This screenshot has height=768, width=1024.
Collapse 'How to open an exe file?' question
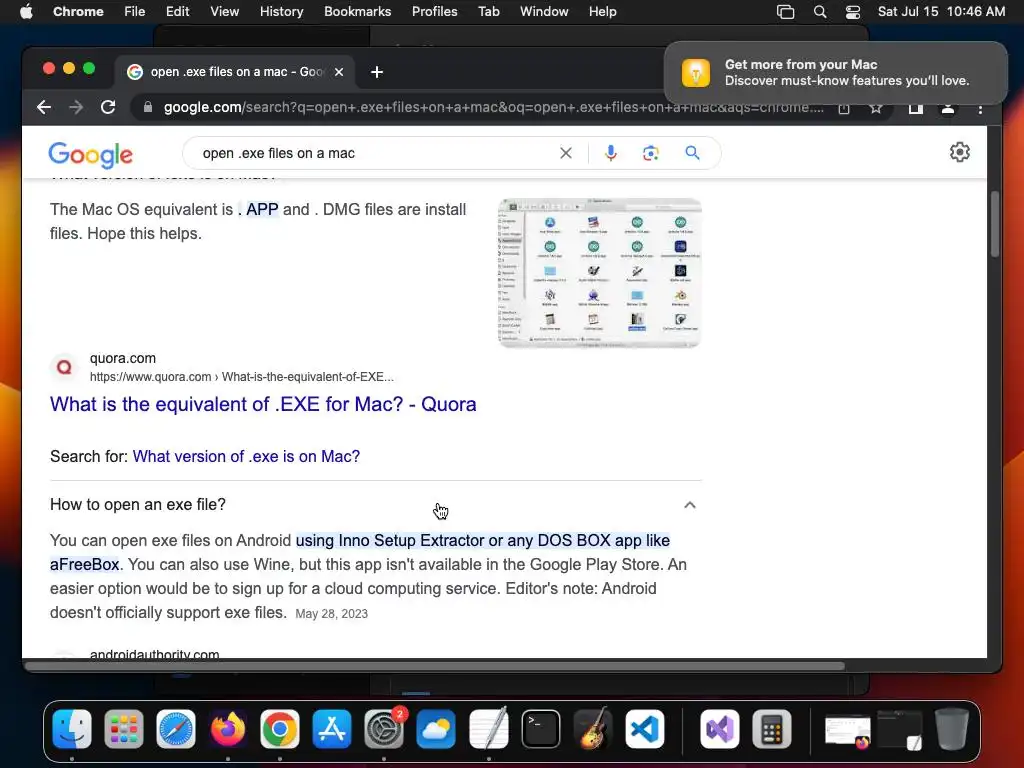click(x=376, y=505)
